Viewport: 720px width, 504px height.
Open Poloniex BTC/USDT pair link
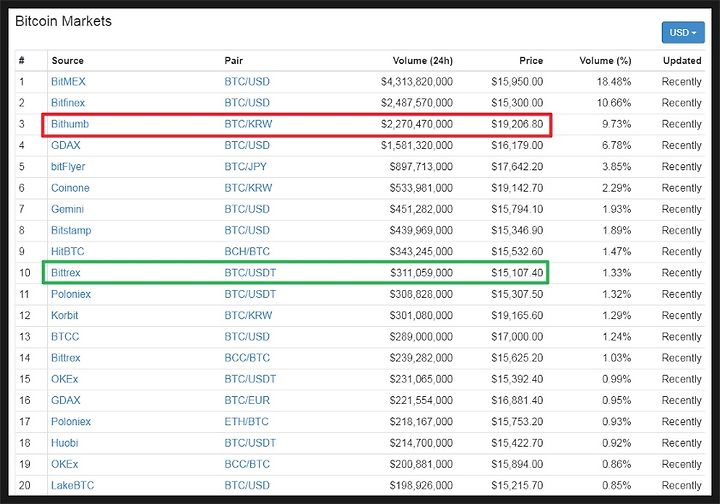(x=250, y=294)
